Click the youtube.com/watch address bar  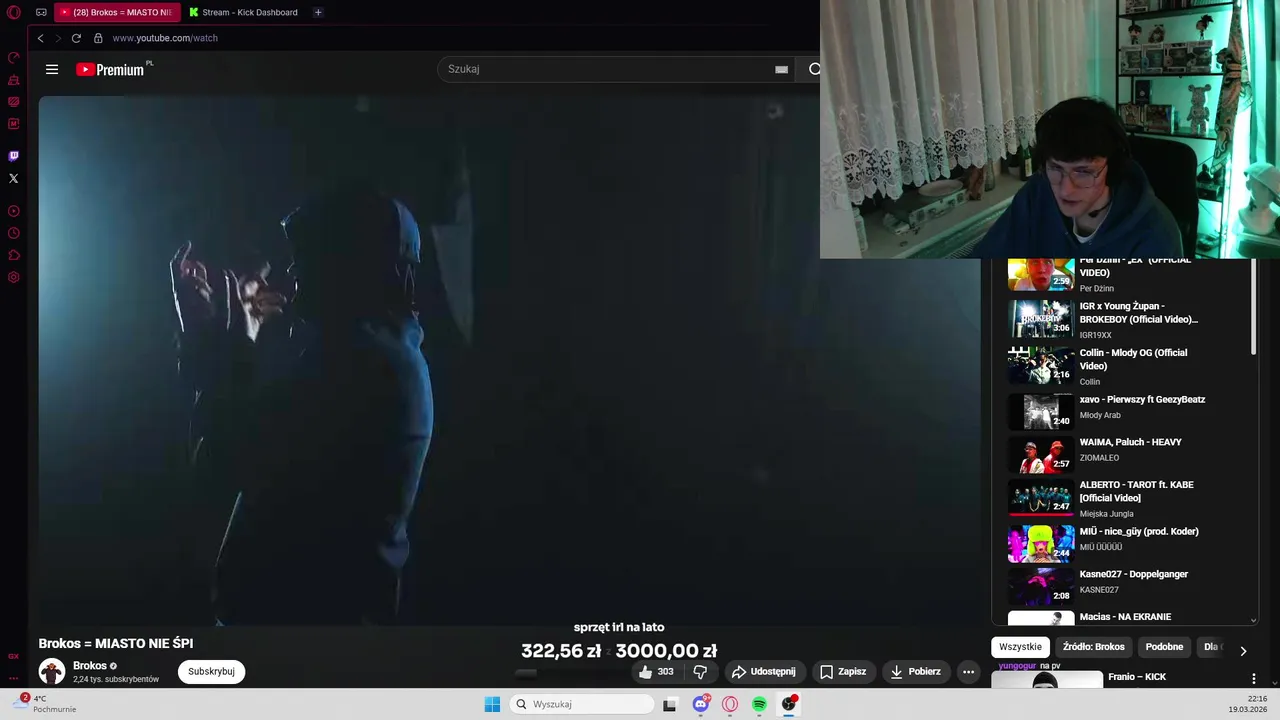pyautogui.click(x=165, y=38)
